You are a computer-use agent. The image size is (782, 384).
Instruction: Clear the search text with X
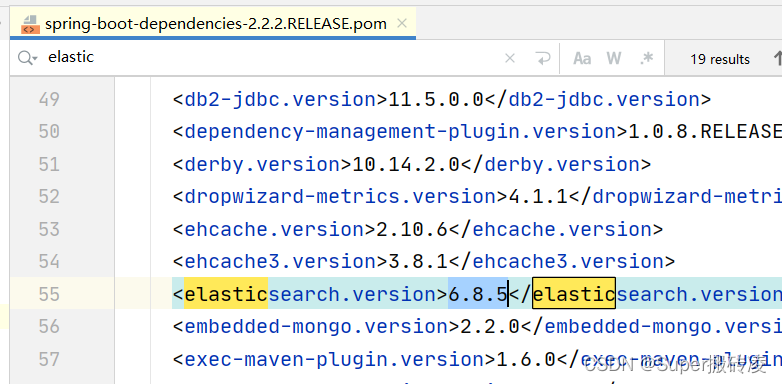coord(510,58)
